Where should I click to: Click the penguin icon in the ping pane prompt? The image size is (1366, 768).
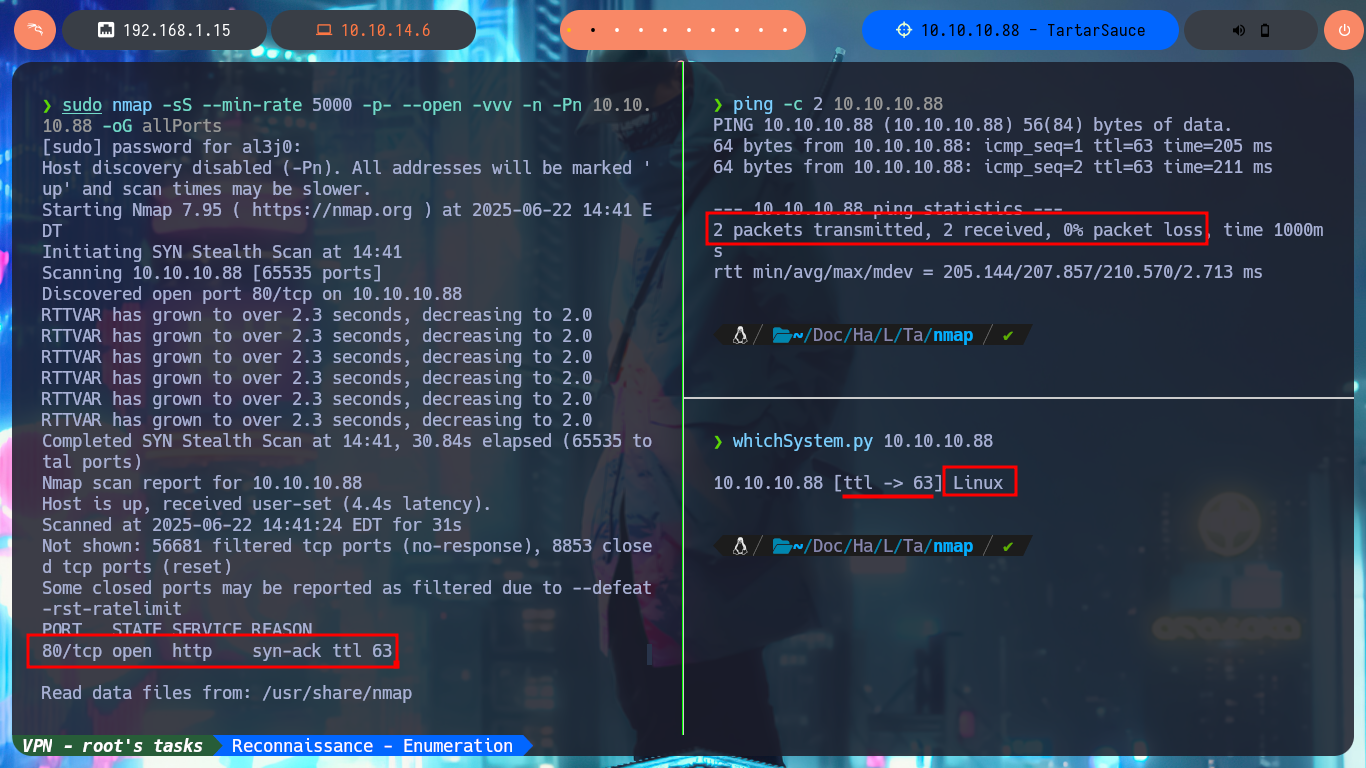[x=740, y=335]
